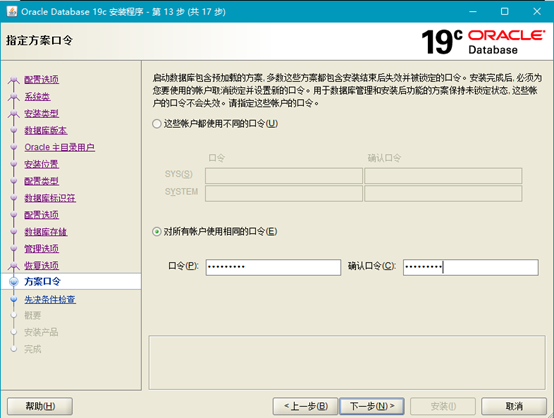
Task: Open the 安装位置 step link
Action: (x=41, y=164)
